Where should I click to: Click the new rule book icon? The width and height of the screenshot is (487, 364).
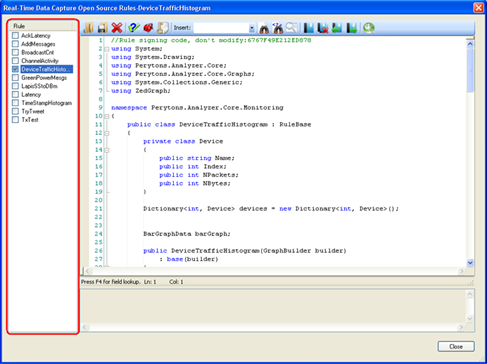click(88, 28)
